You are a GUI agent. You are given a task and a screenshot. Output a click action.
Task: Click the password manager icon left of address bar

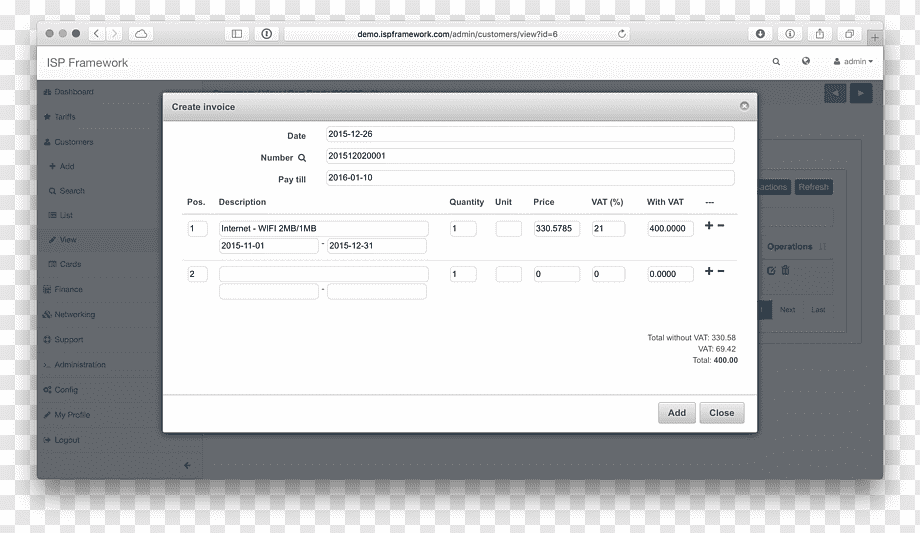click(x=266, y=33)
